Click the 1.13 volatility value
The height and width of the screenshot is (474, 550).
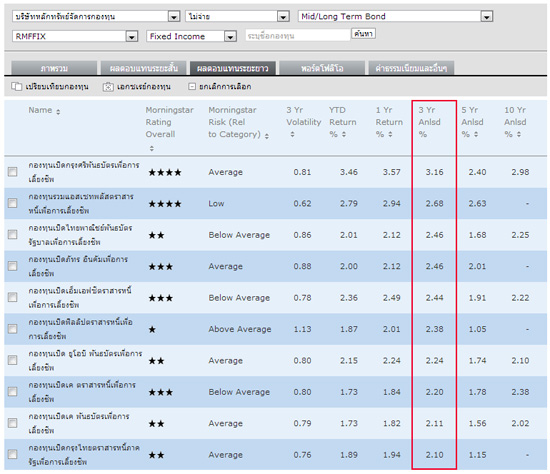(x=302, y=329)
